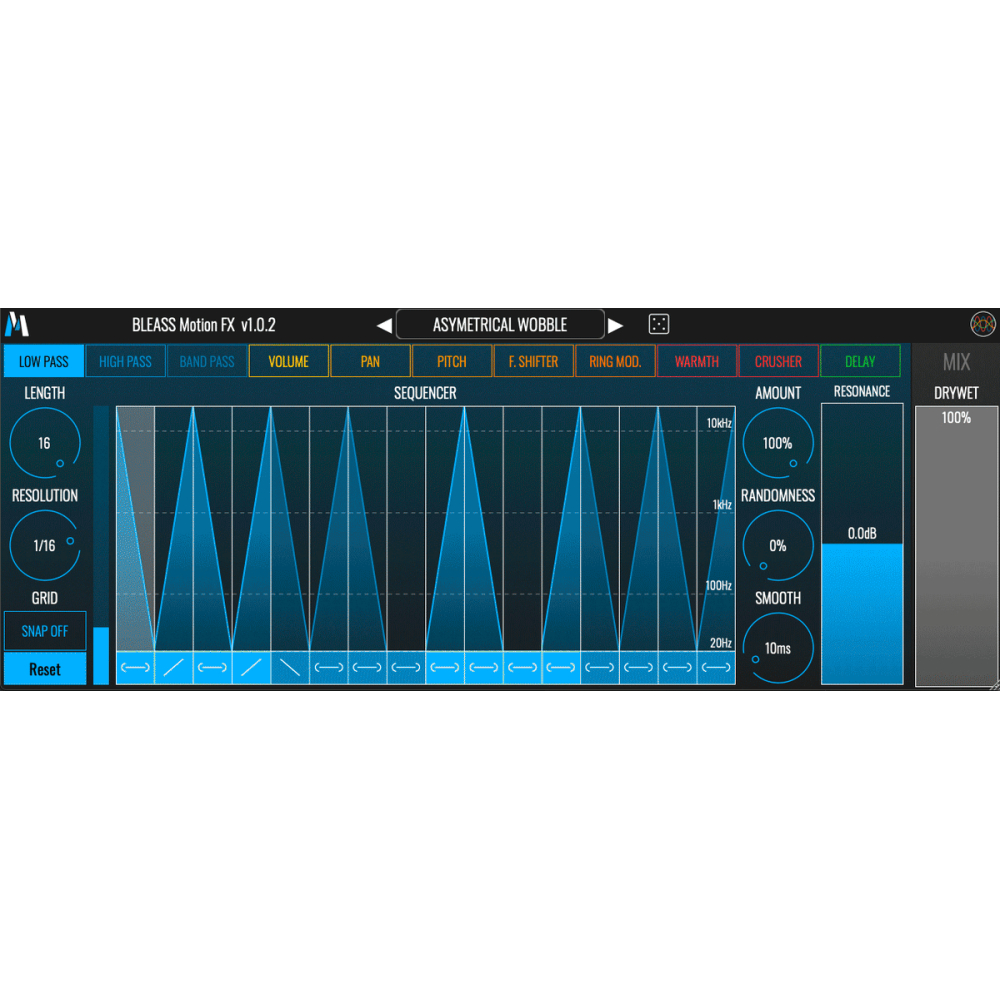The image size is (1000, 1000).
Task: Enable the CRUSHER effect
Action: (778, 362)
